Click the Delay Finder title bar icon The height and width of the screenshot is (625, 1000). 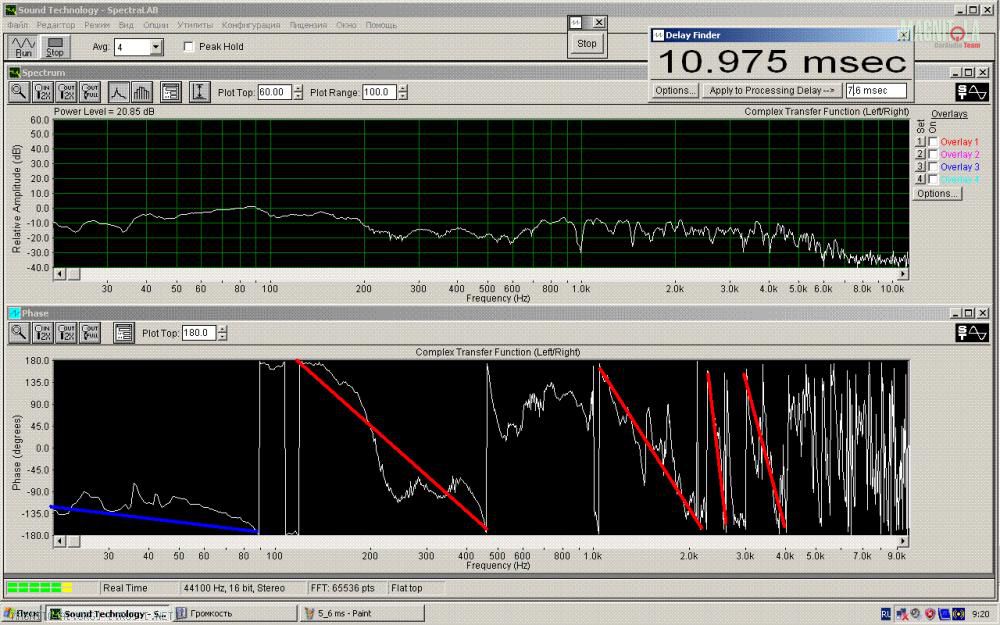pyautogui.click(x=658, y=35)
